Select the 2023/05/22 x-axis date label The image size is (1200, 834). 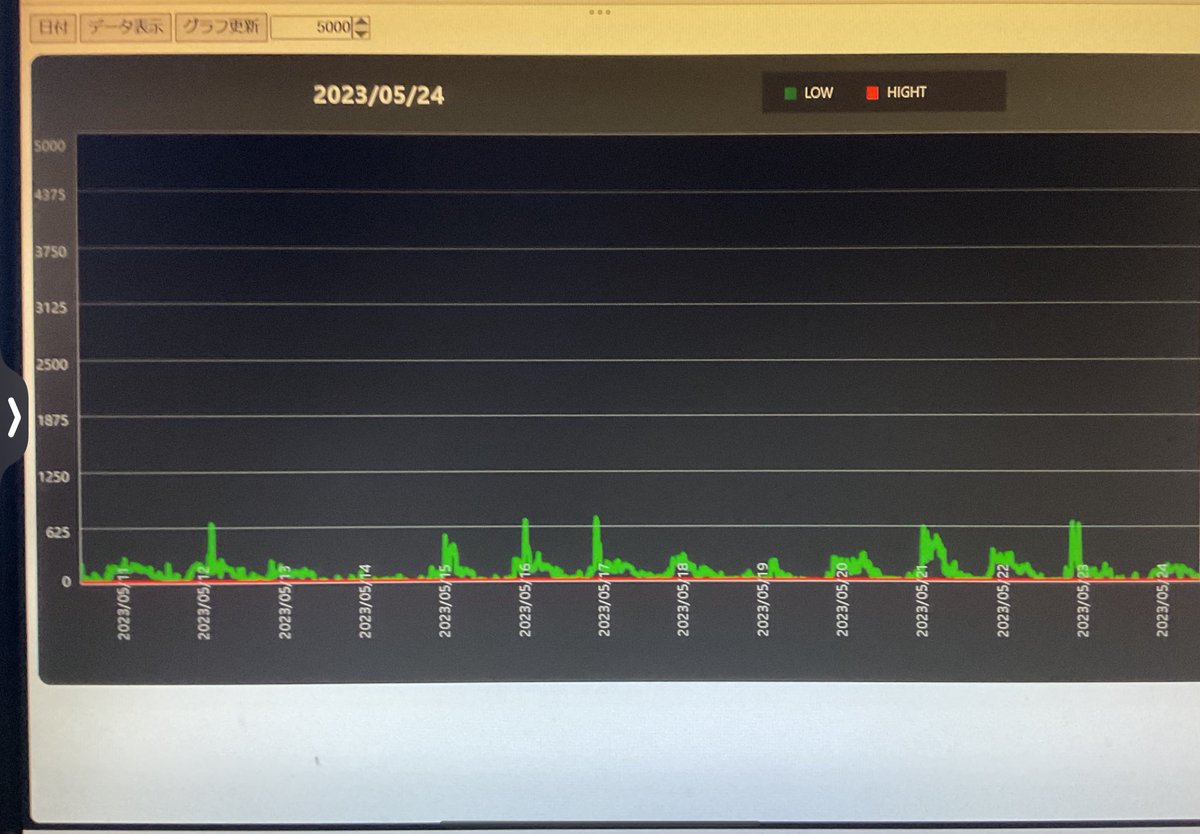coord(1003,599)
